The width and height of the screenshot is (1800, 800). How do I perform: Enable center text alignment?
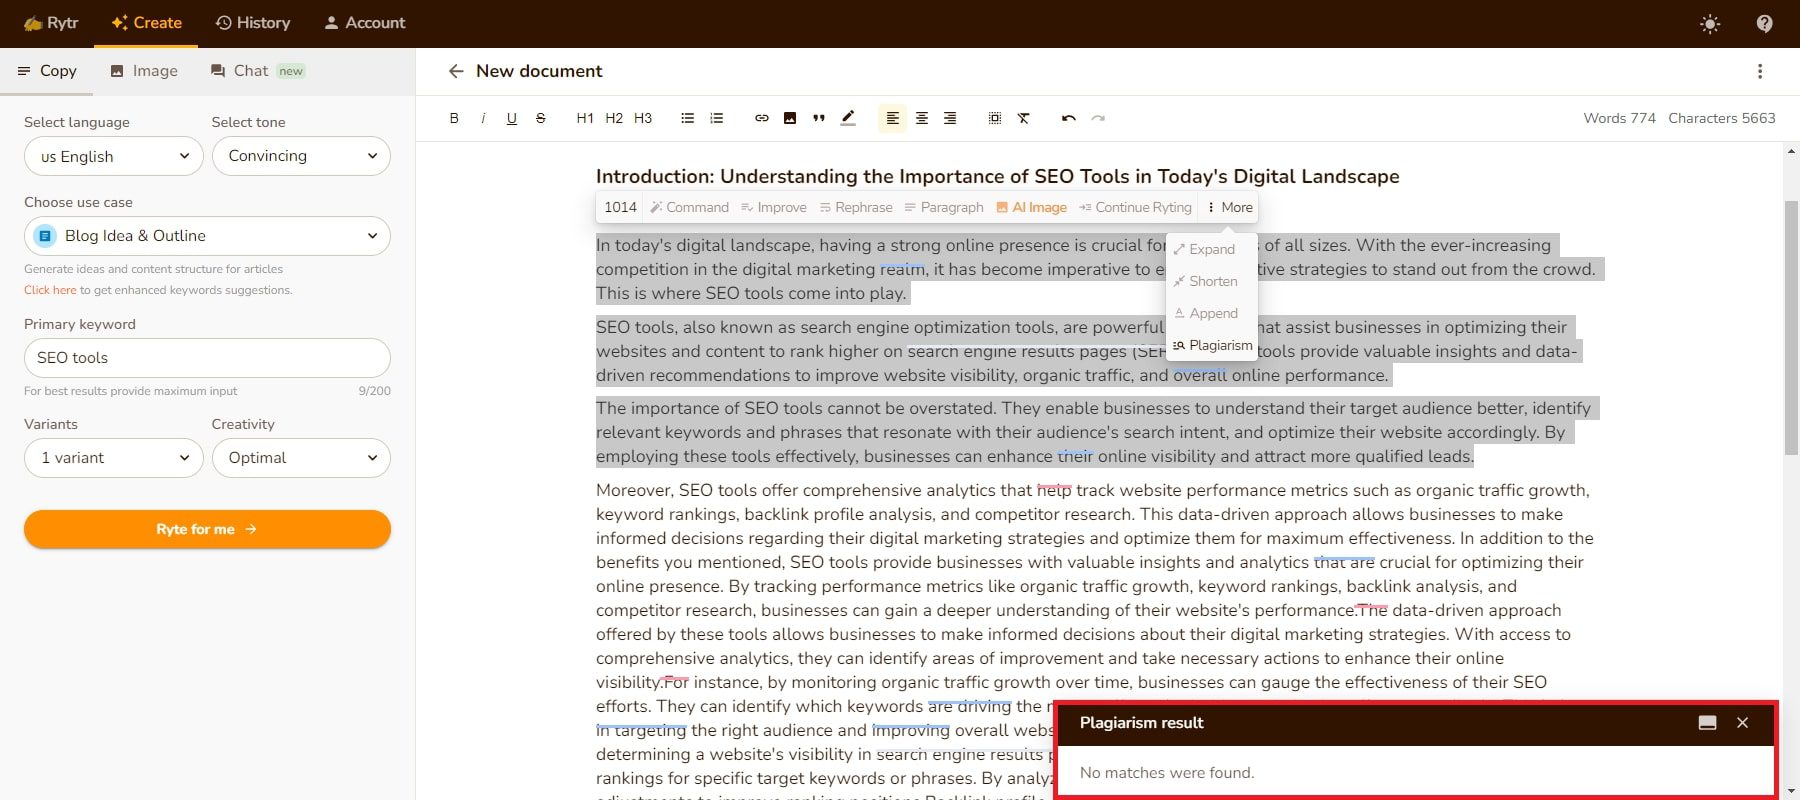point(921,118)
